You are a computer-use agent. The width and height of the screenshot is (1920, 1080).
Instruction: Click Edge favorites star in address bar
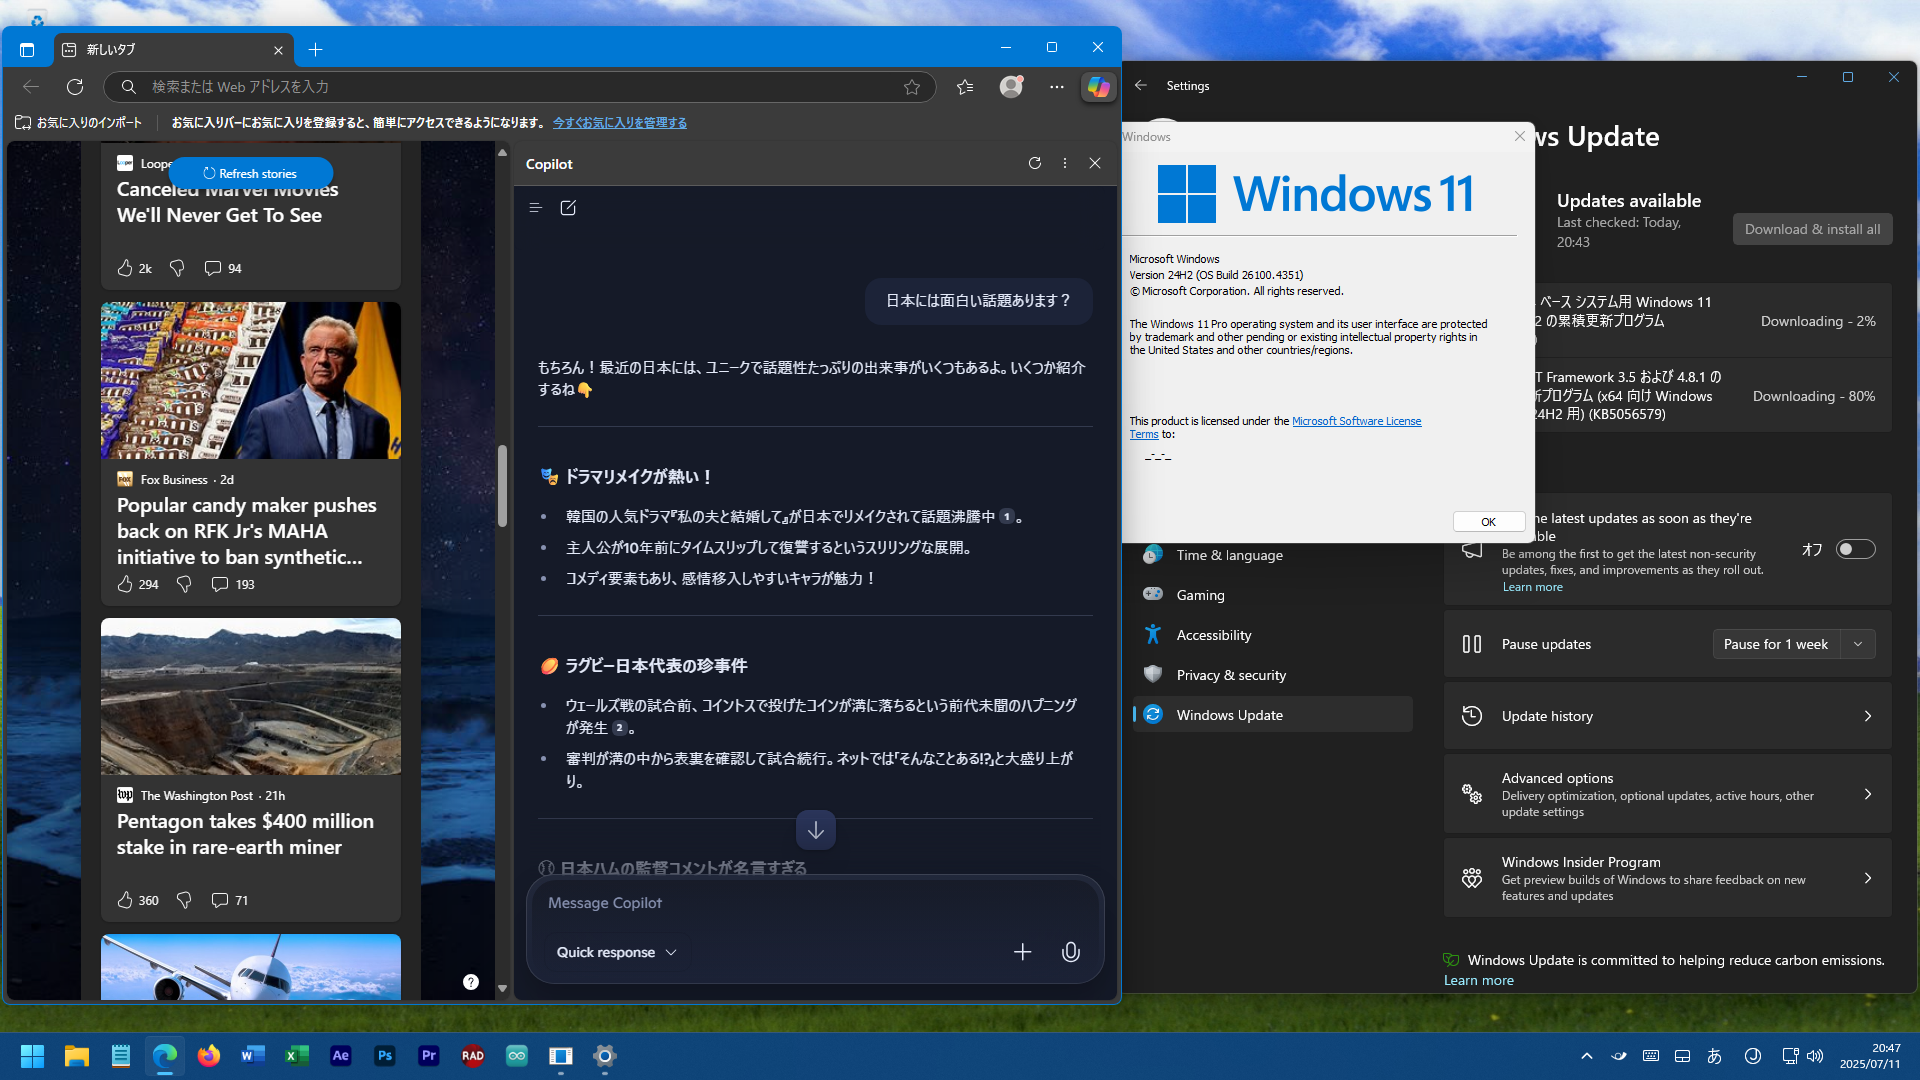coord(912,87)
